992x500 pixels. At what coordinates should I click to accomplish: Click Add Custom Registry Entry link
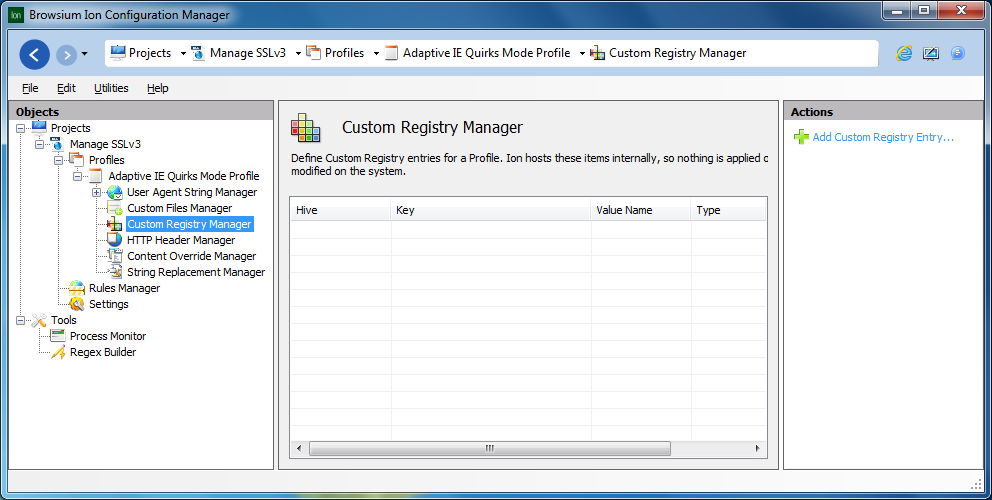tap(883, 137)
